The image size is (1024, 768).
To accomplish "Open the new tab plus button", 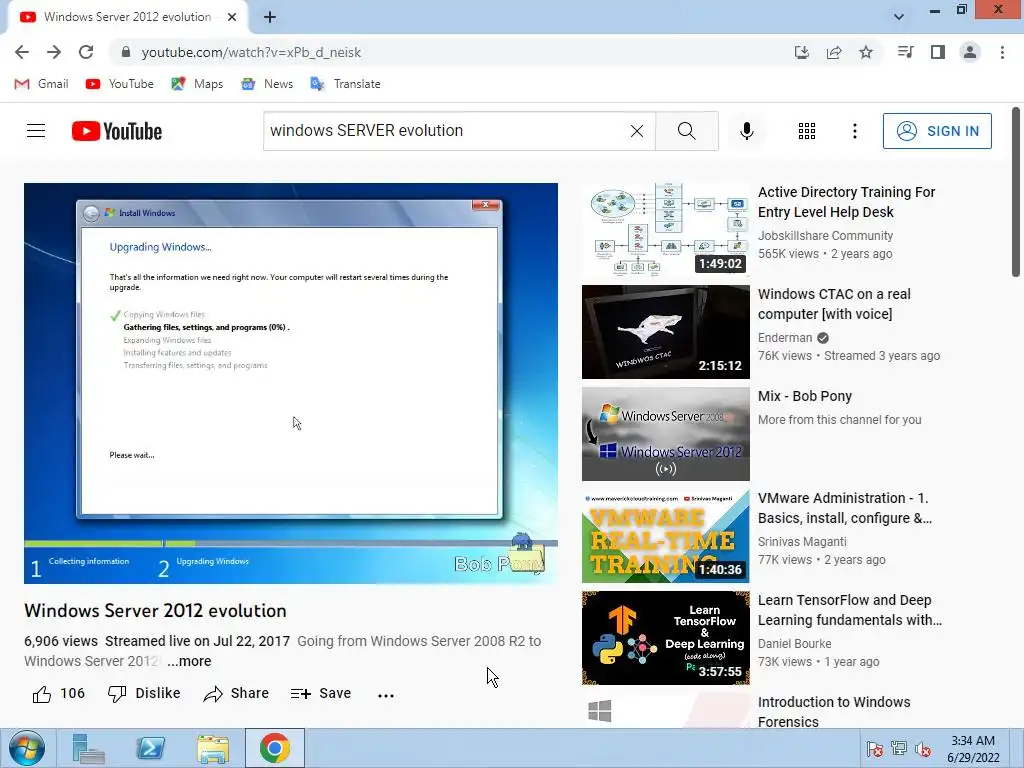I will [x=270, y=17].
